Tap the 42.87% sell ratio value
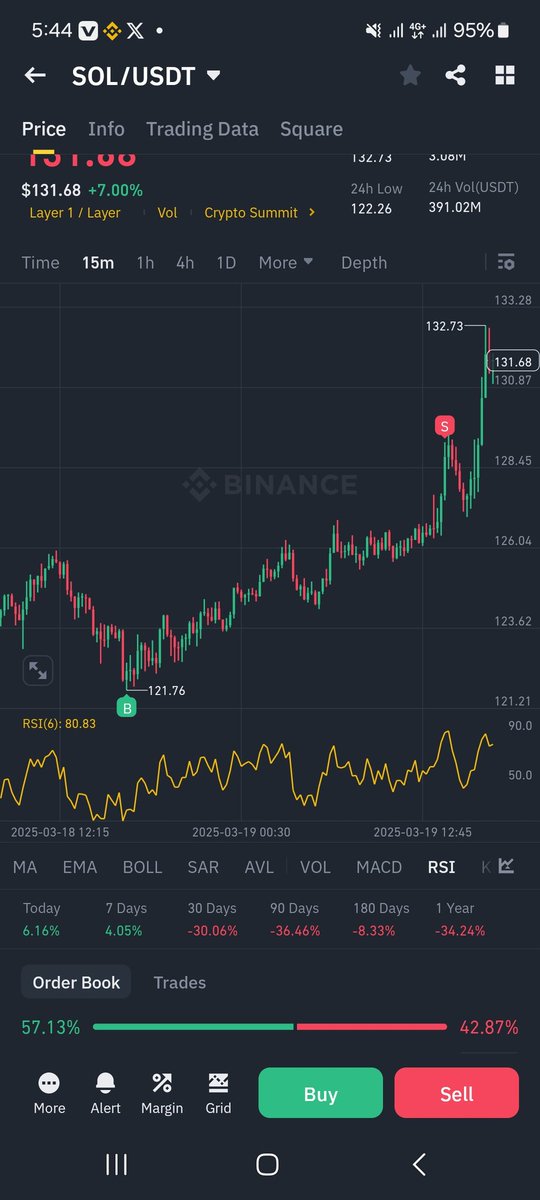 489,1027
